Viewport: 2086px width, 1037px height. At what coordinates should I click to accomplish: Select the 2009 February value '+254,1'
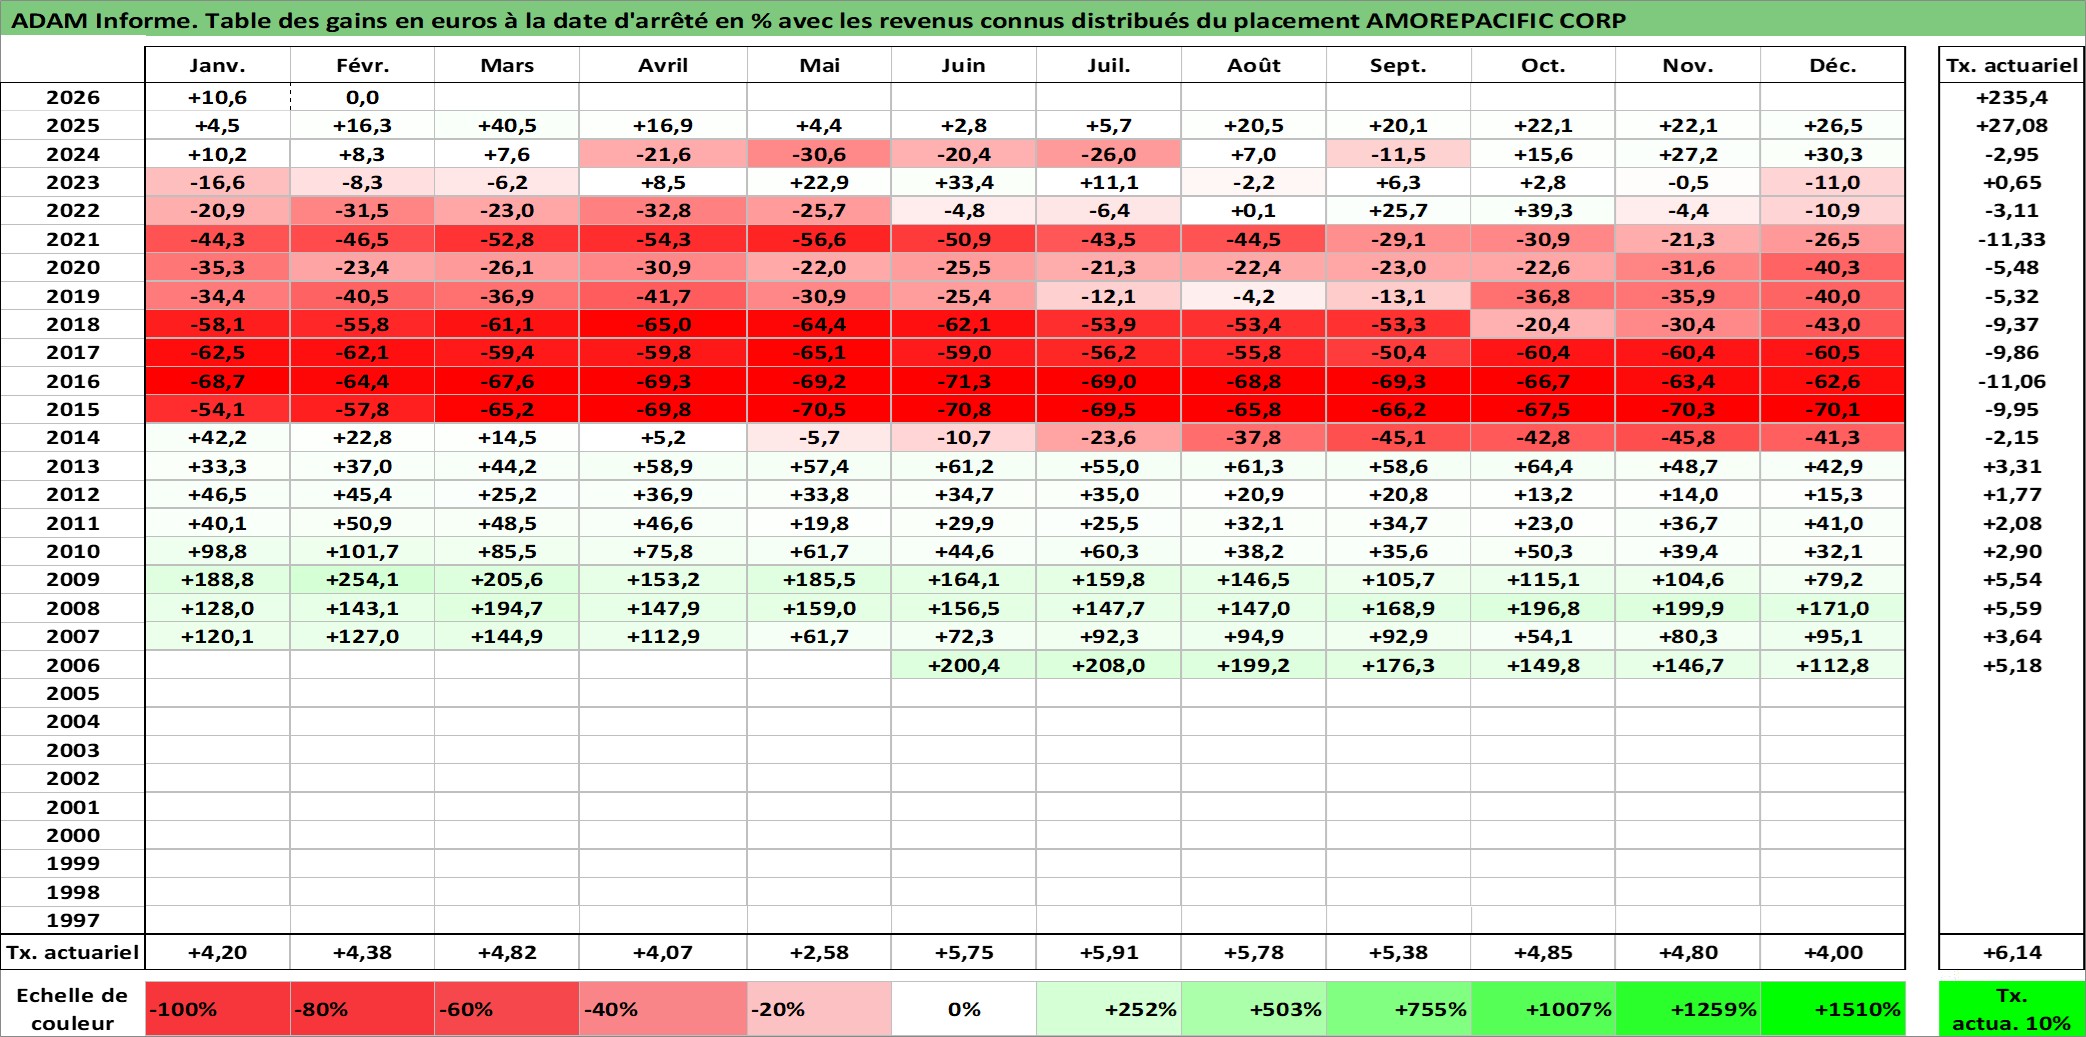tap(362, 579)
